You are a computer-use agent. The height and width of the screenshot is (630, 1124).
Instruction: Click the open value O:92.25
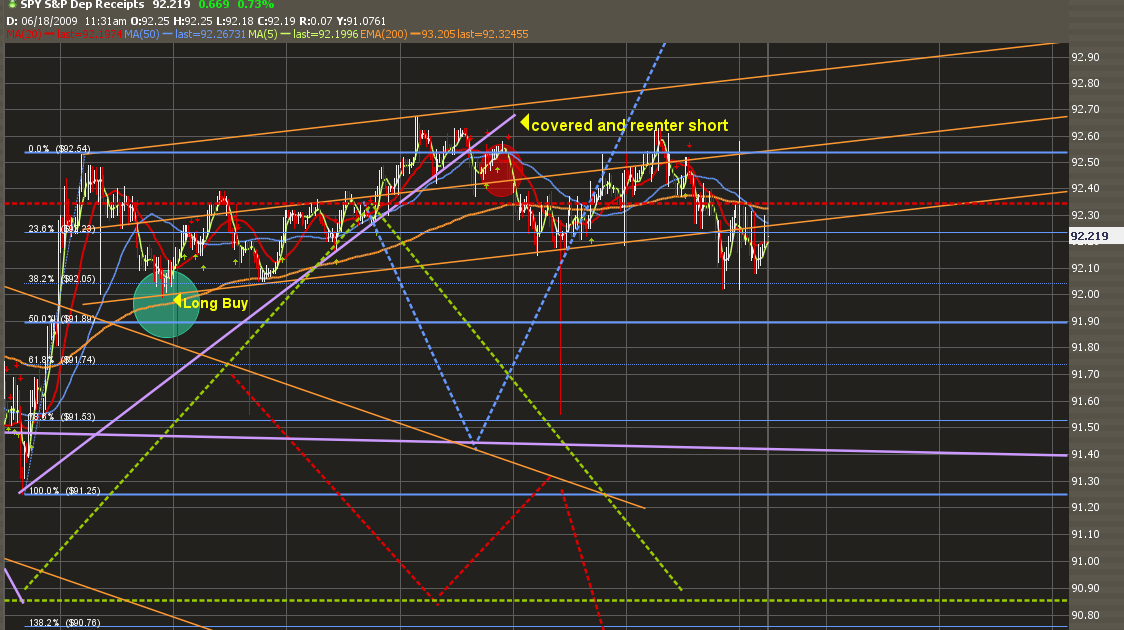point(150,21)
